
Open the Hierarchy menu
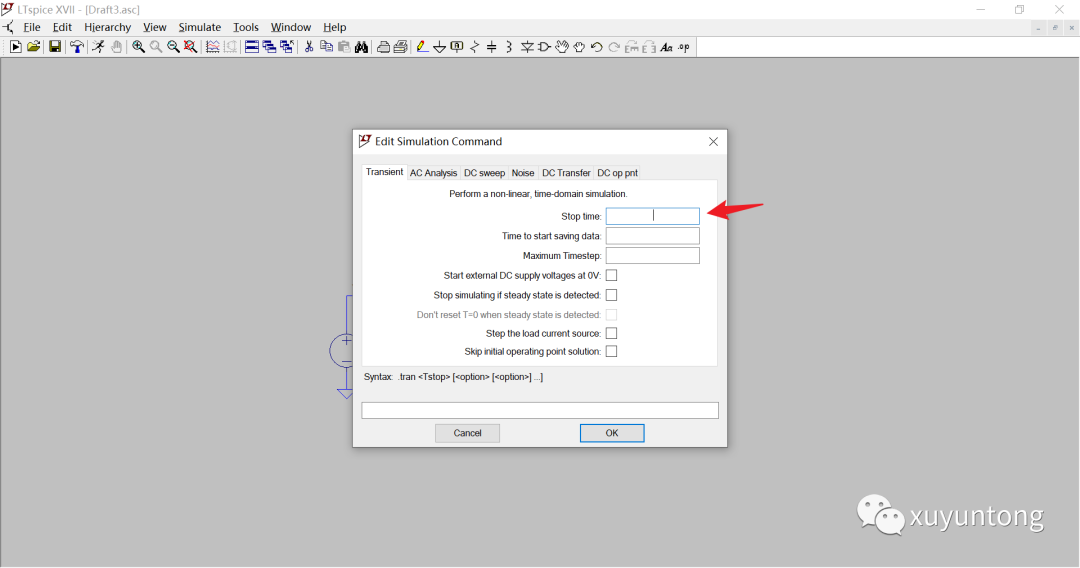107,27
